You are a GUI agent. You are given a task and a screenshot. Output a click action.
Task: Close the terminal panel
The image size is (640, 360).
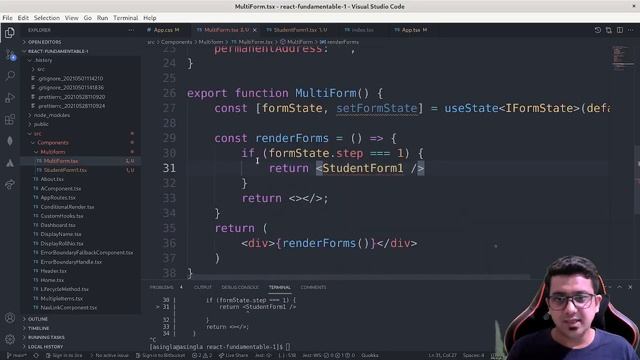[x=630, y=287]
